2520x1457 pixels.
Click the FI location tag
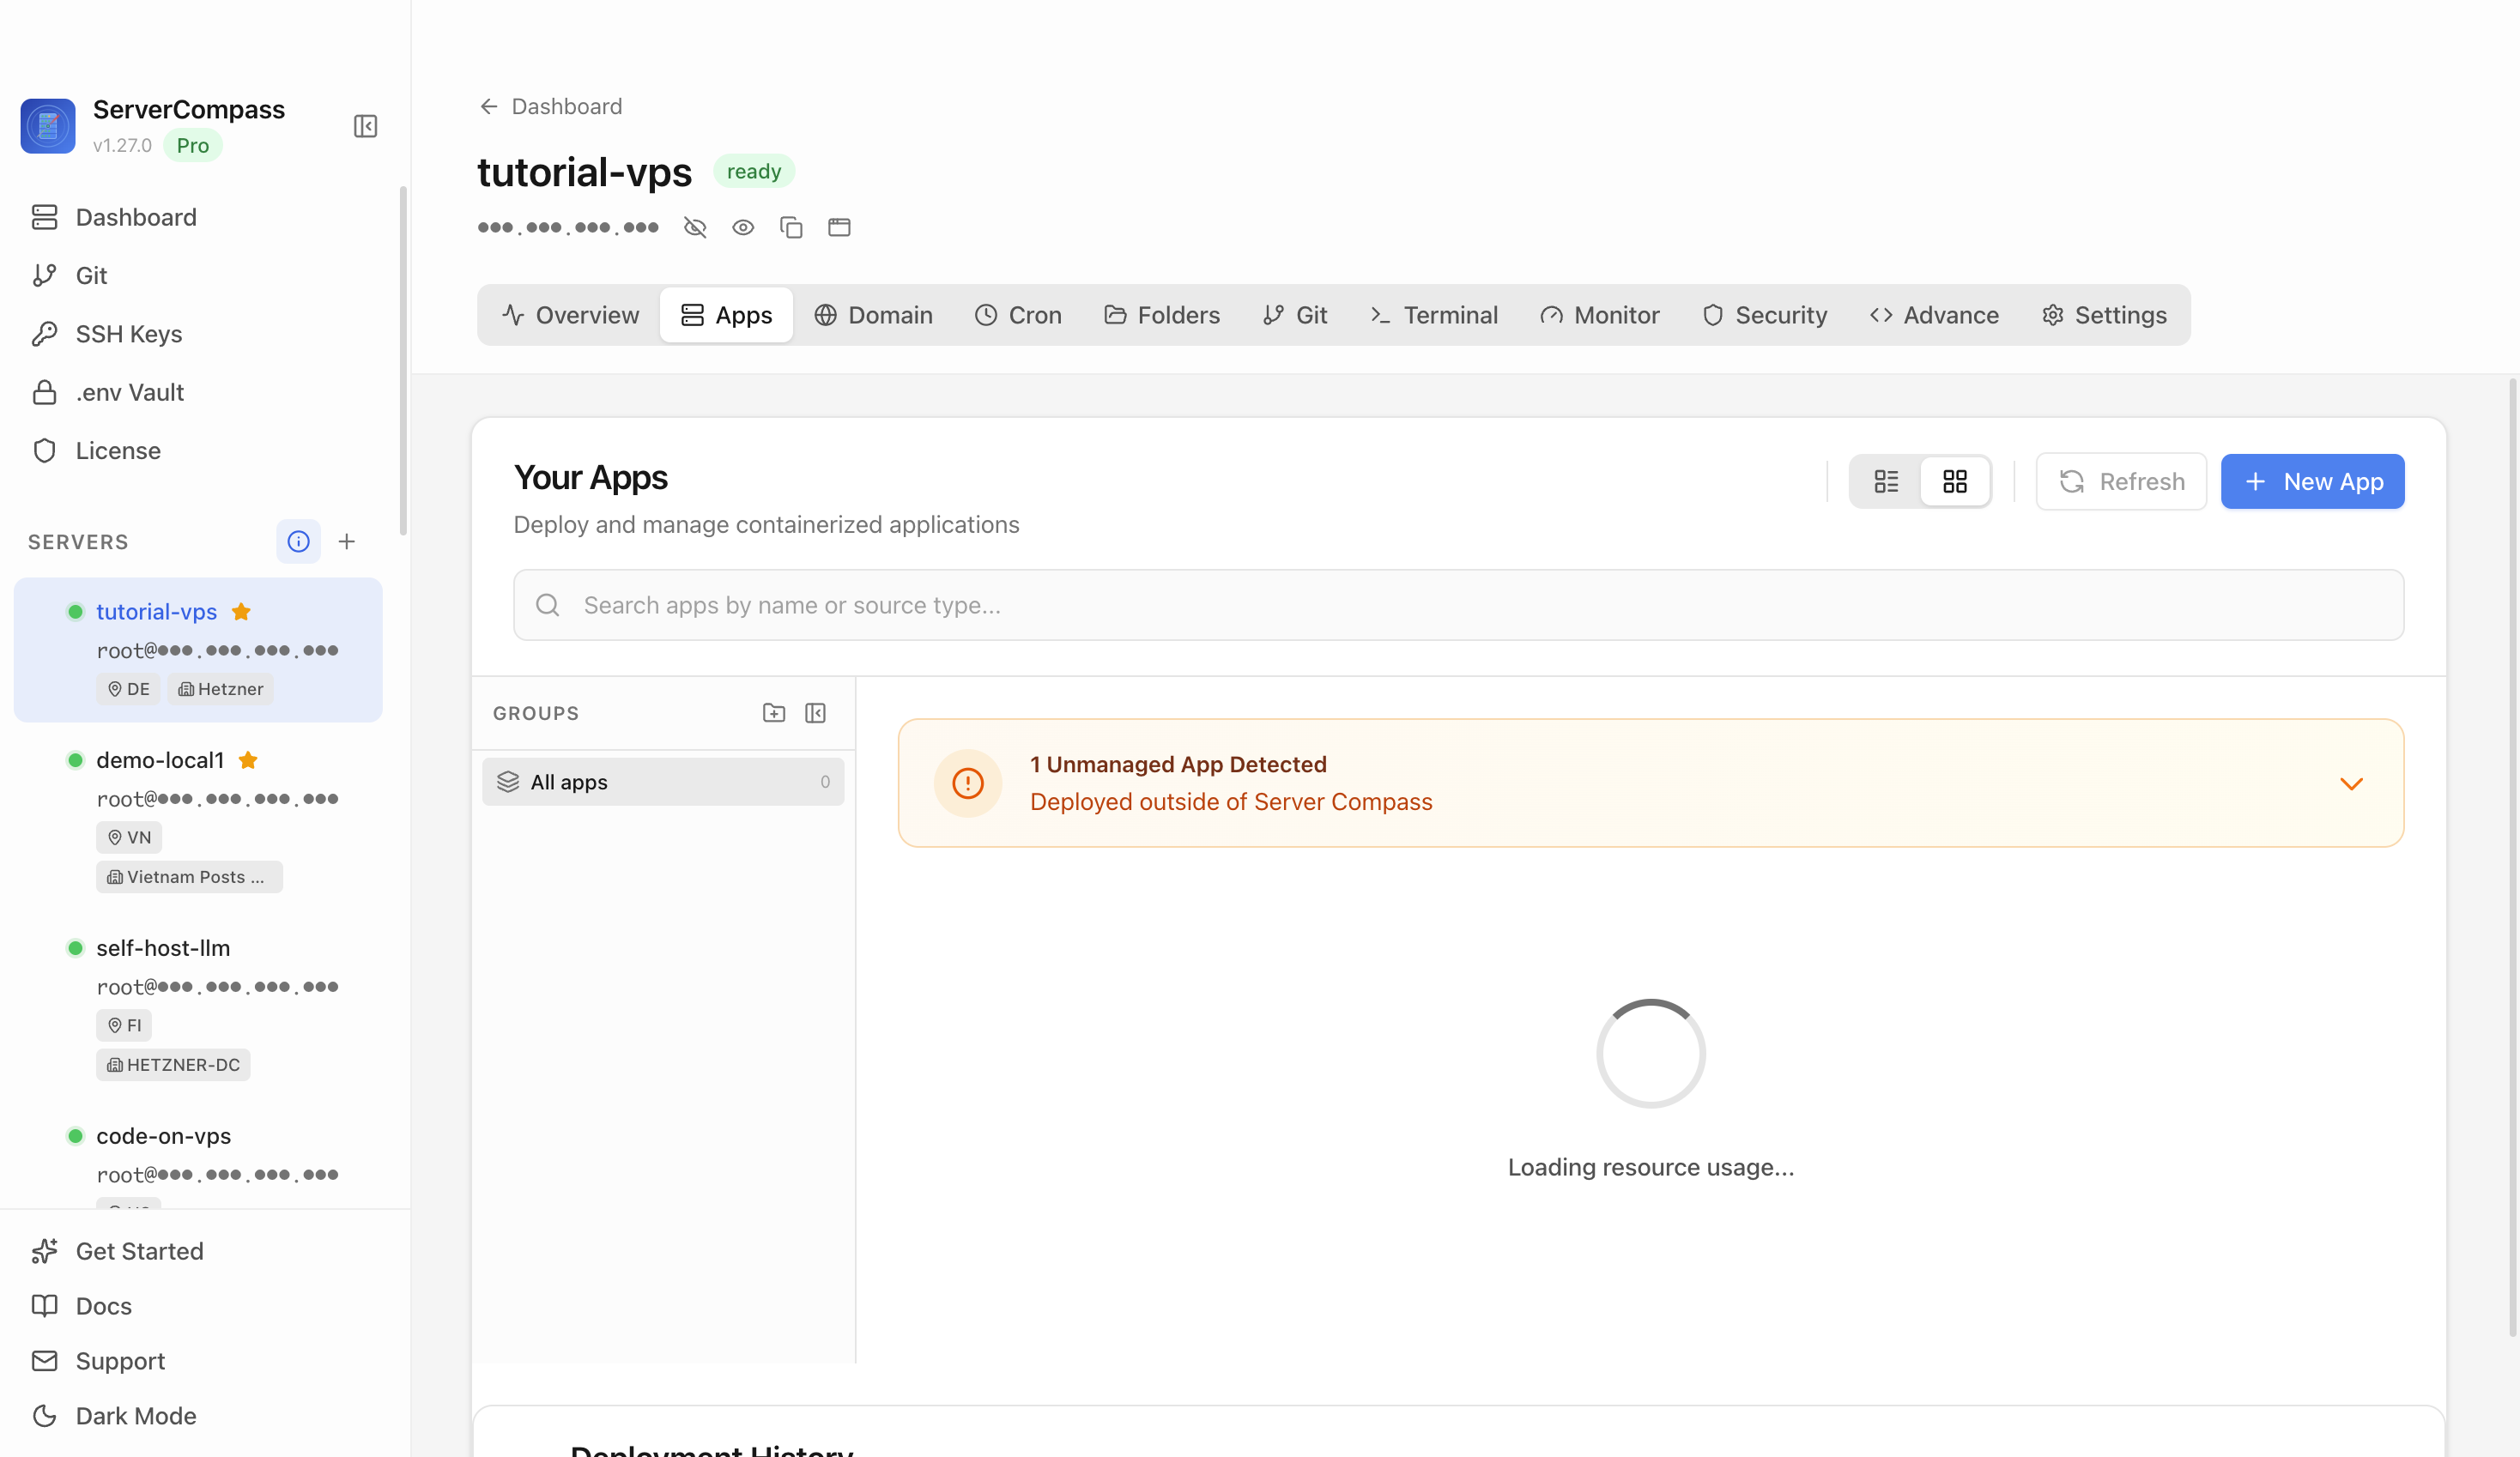tap(124, 1025)
